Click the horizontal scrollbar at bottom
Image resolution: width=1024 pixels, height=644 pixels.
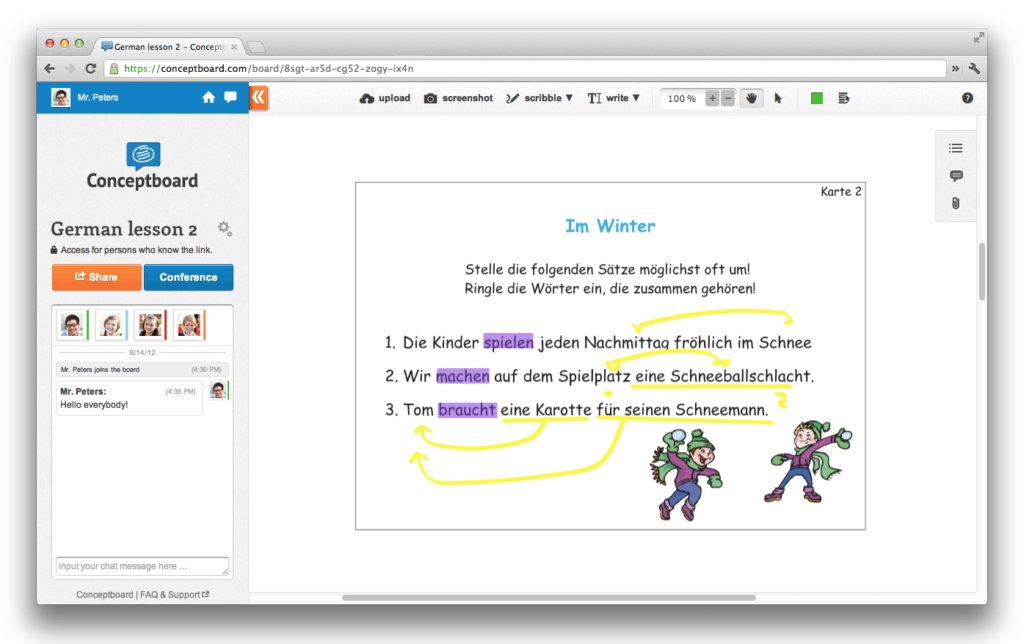[549, 597]
